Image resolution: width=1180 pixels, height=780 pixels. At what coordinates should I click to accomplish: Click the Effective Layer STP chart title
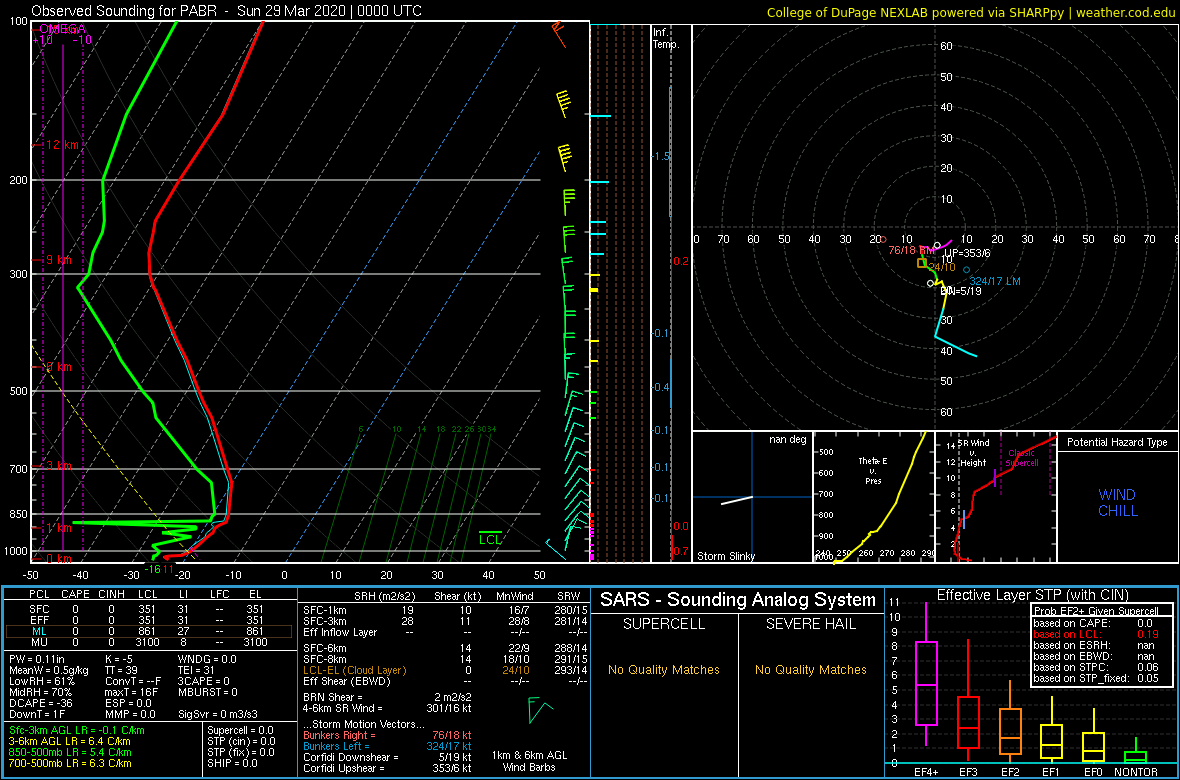click(1032, 596)
